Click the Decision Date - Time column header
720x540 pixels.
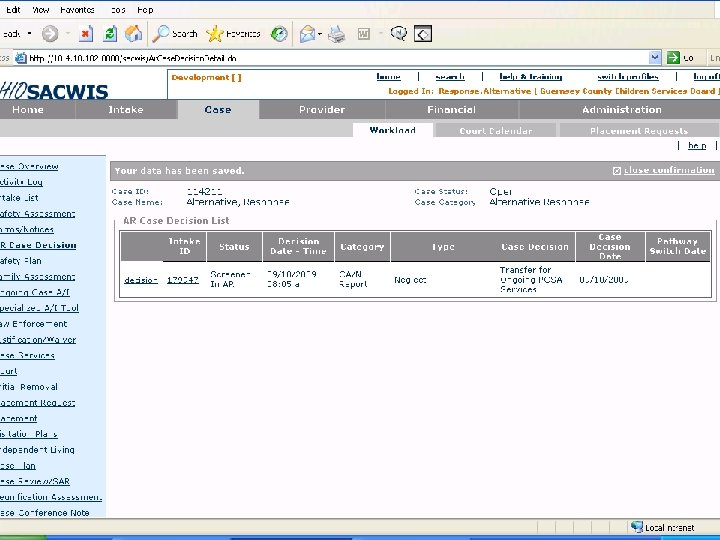pyautogui.click(x=298, y=247)
